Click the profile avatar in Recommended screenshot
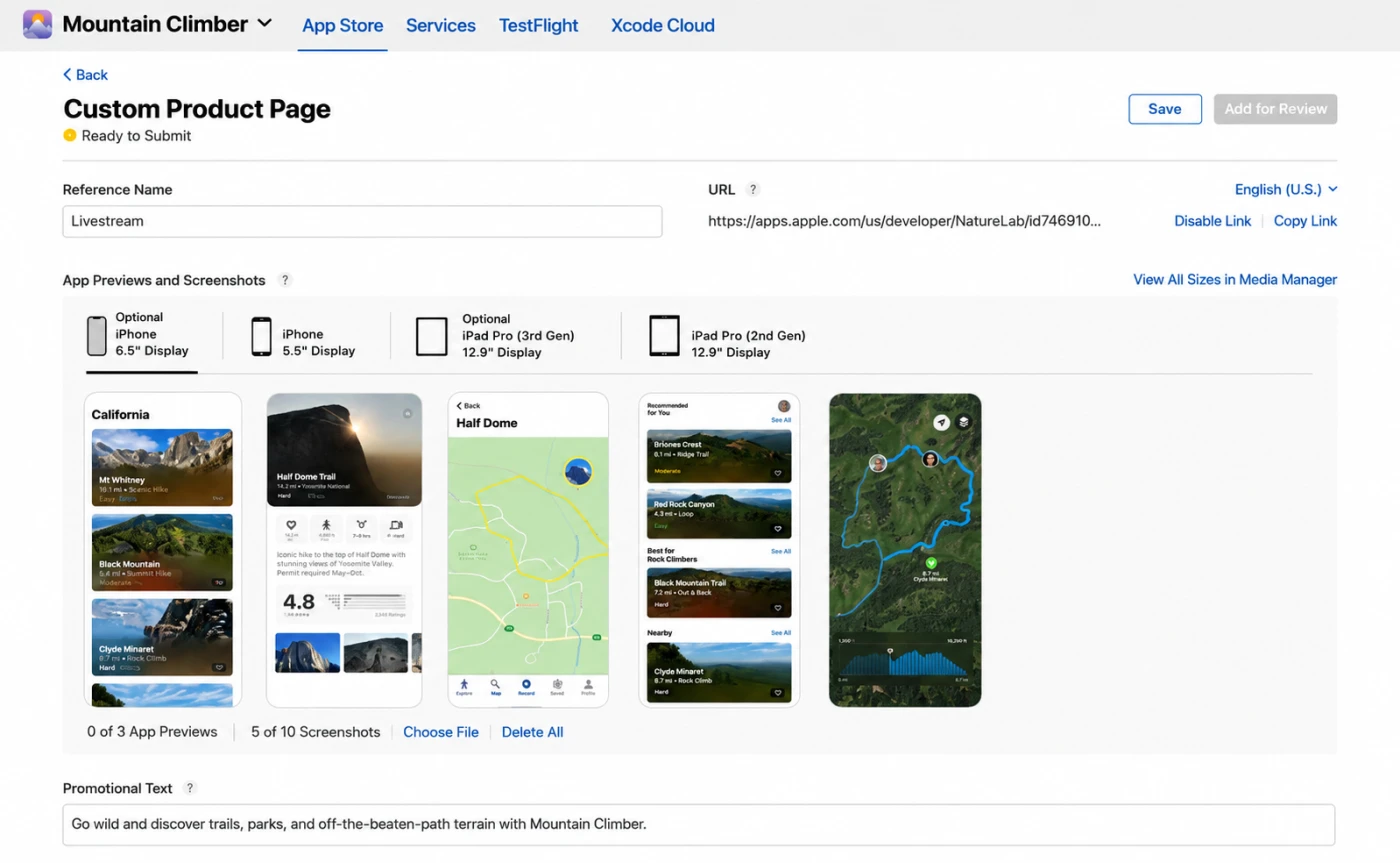 tap(784, 406)
